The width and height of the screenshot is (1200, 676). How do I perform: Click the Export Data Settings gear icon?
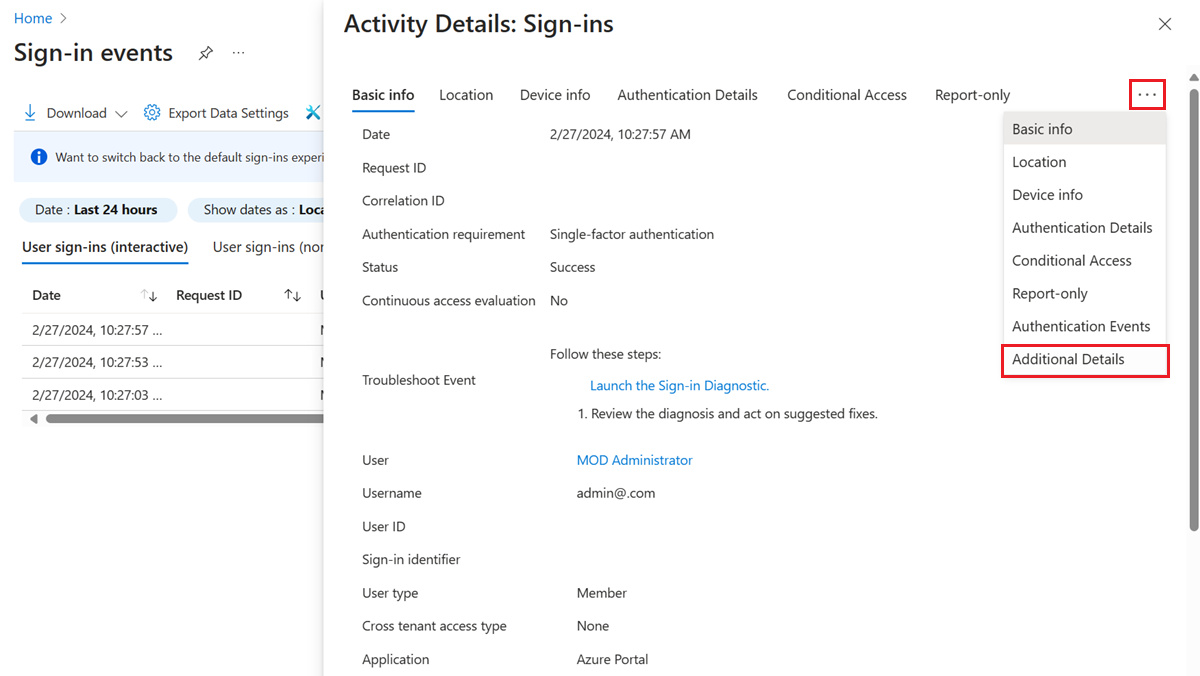(152, 113)
